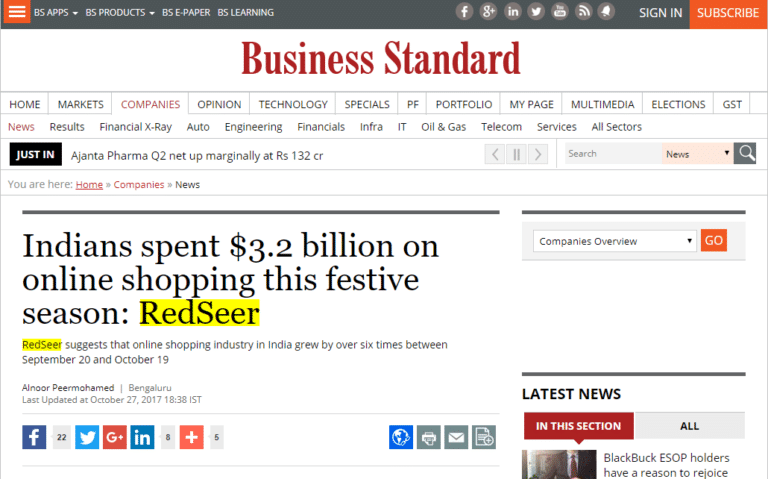Open the News search category dropdown
768x479 pixels.
pyautogui.click(x=697, y=154)
